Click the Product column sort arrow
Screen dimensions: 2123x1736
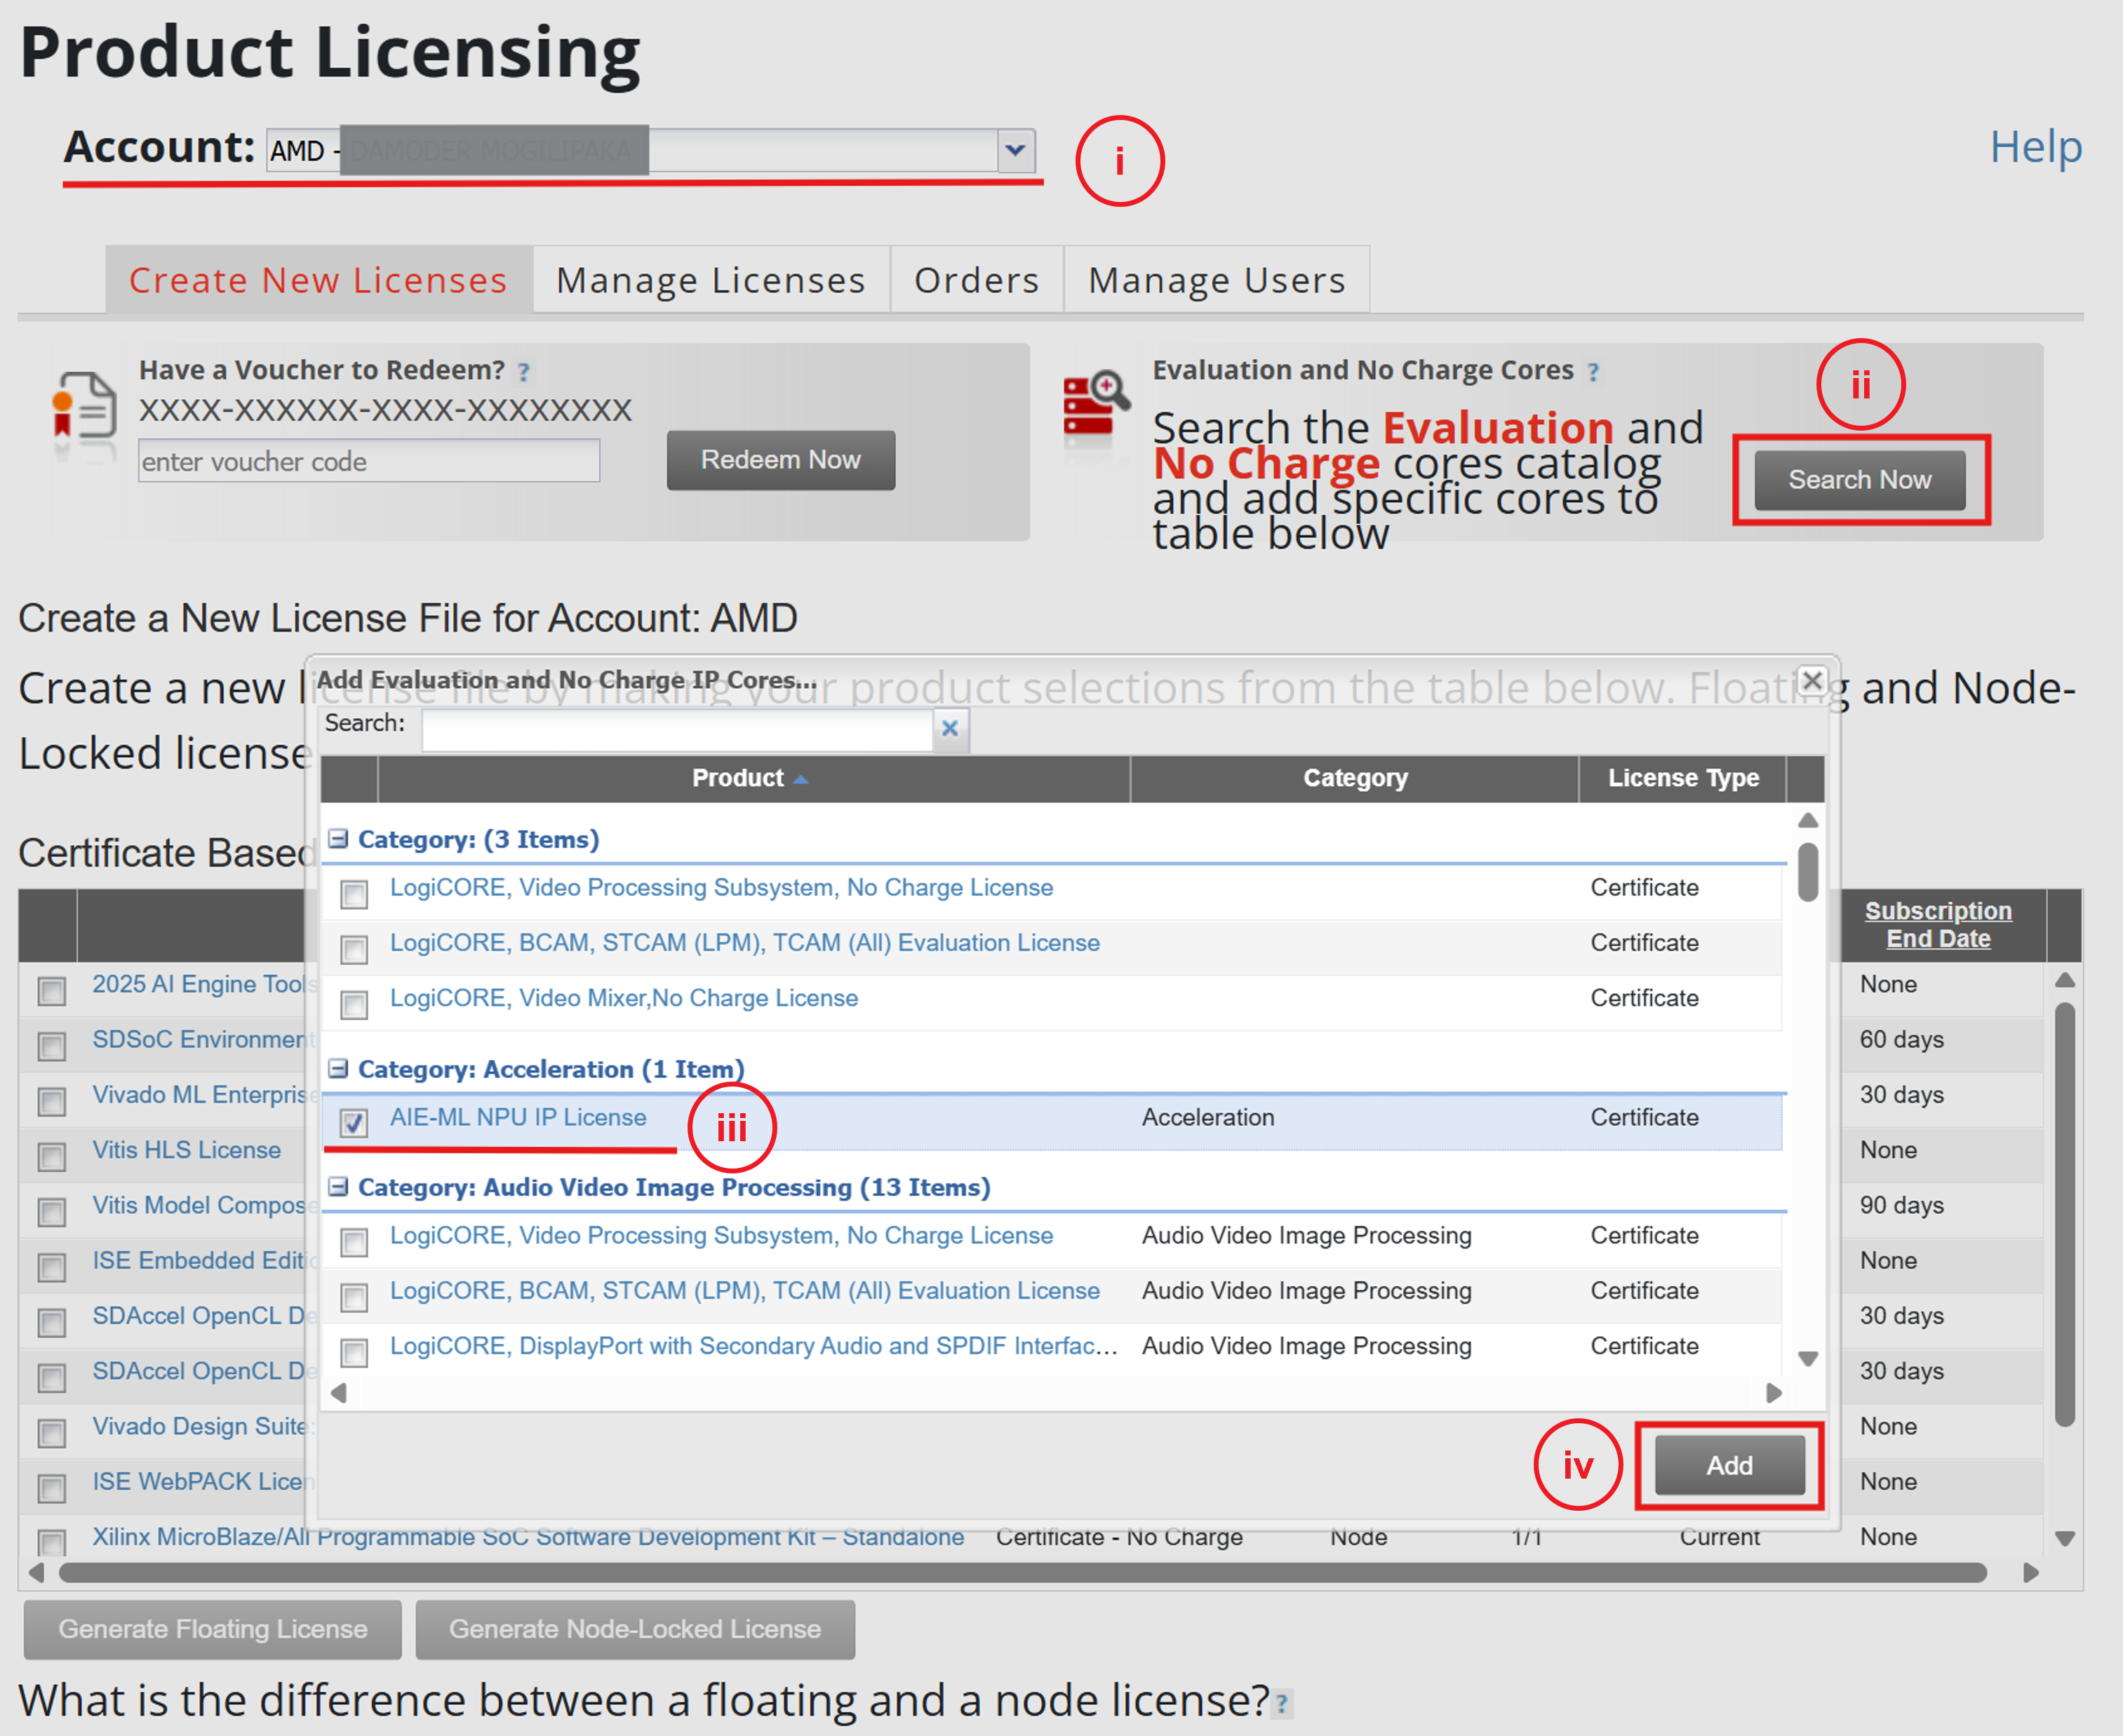coord(801,779)
